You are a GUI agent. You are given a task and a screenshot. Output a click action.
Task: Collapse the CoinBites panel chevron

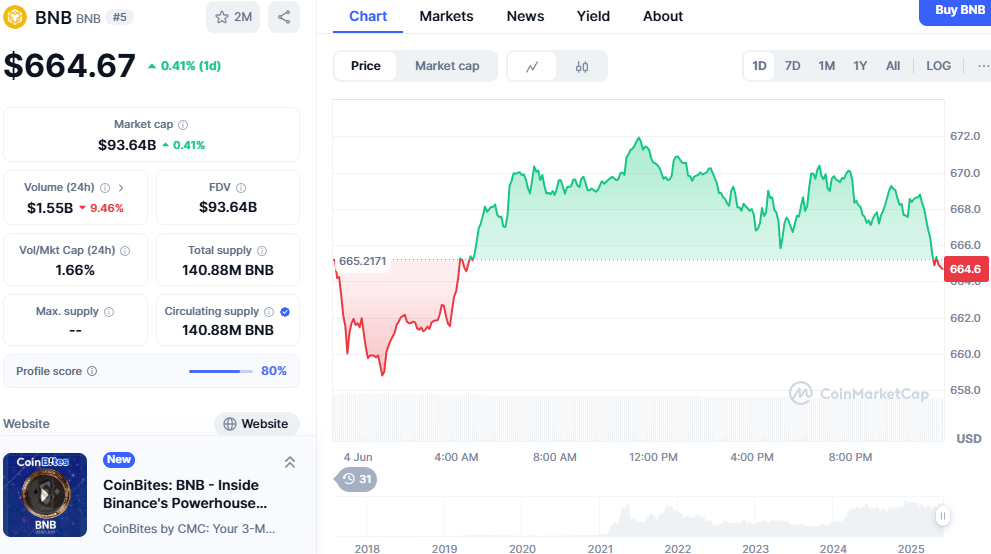point(289,462)
